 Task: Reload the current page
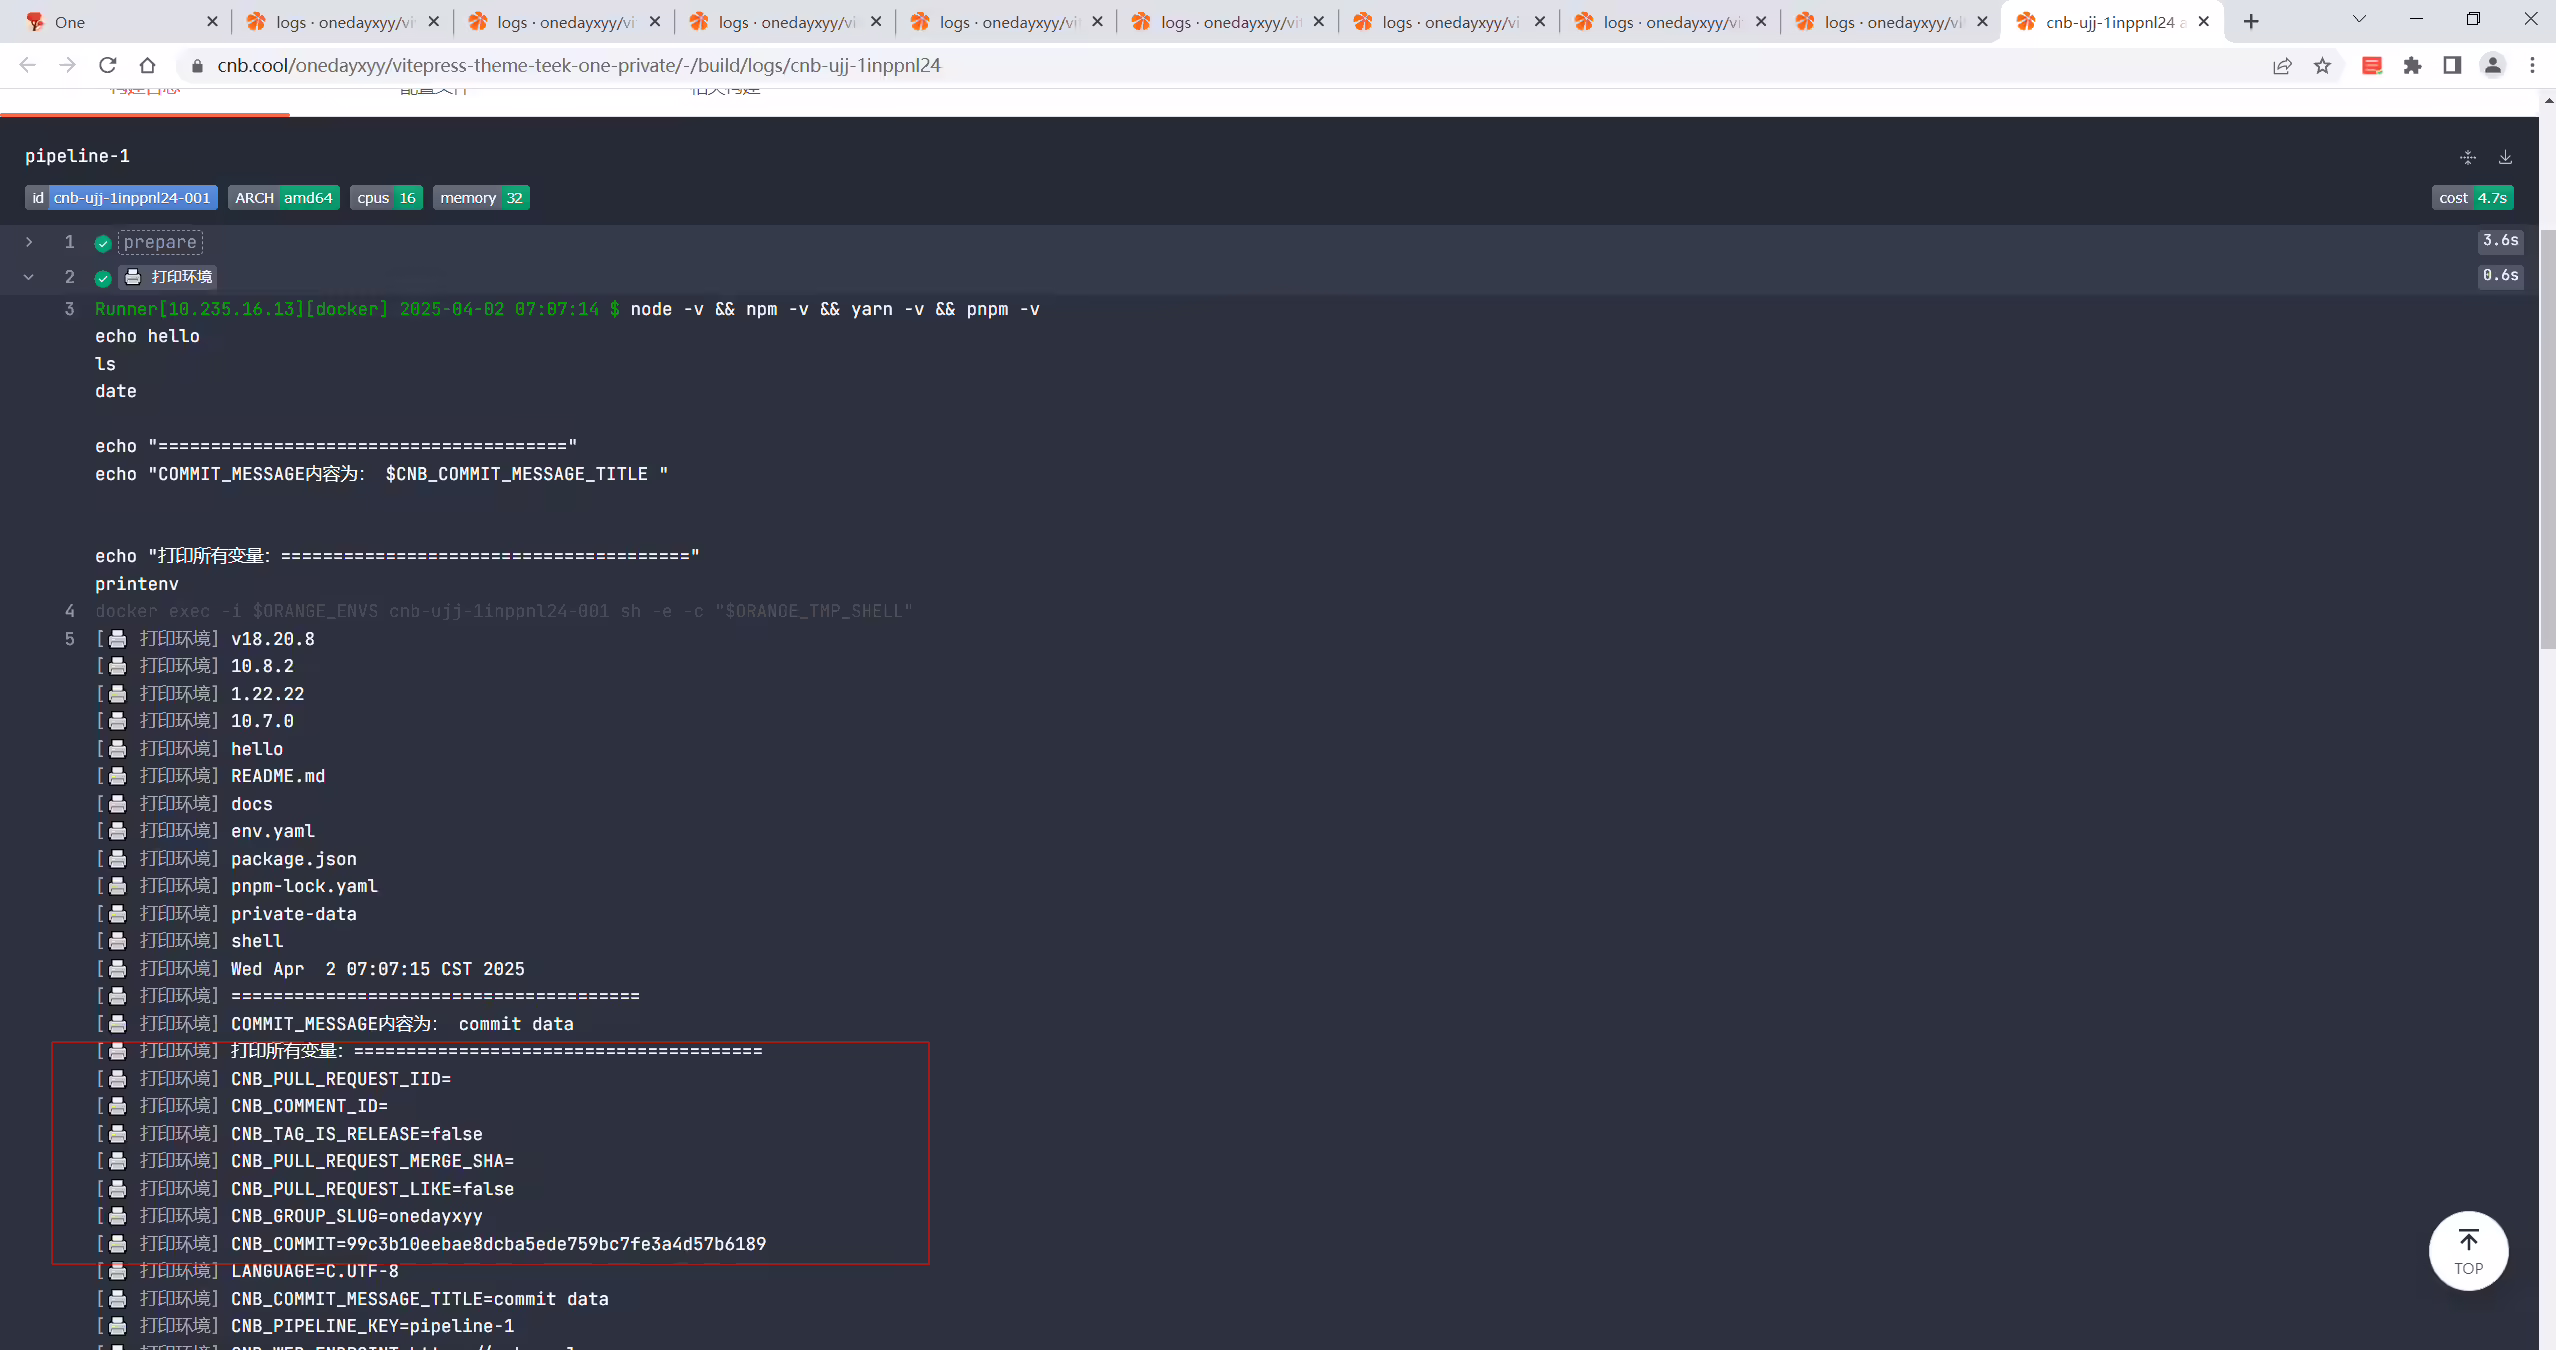pos(107,65)
